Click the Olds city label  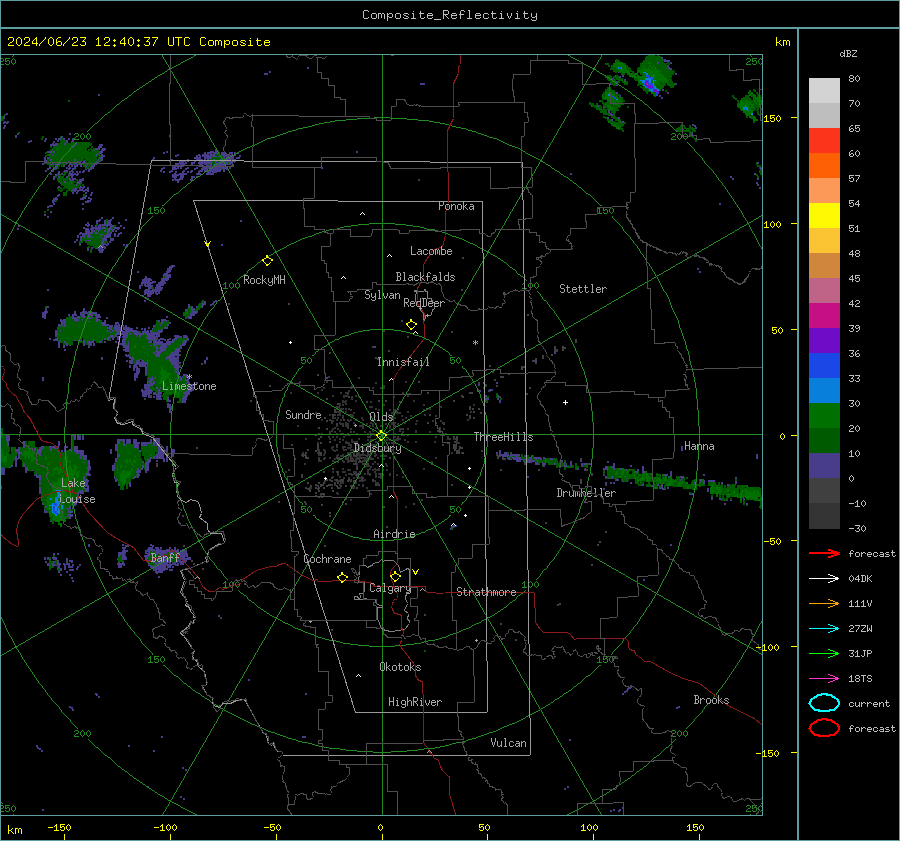381,417
